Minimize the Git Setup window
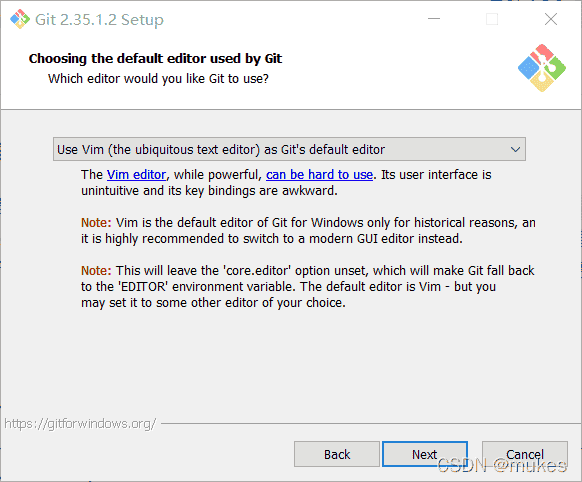 [x=434, y=19]
